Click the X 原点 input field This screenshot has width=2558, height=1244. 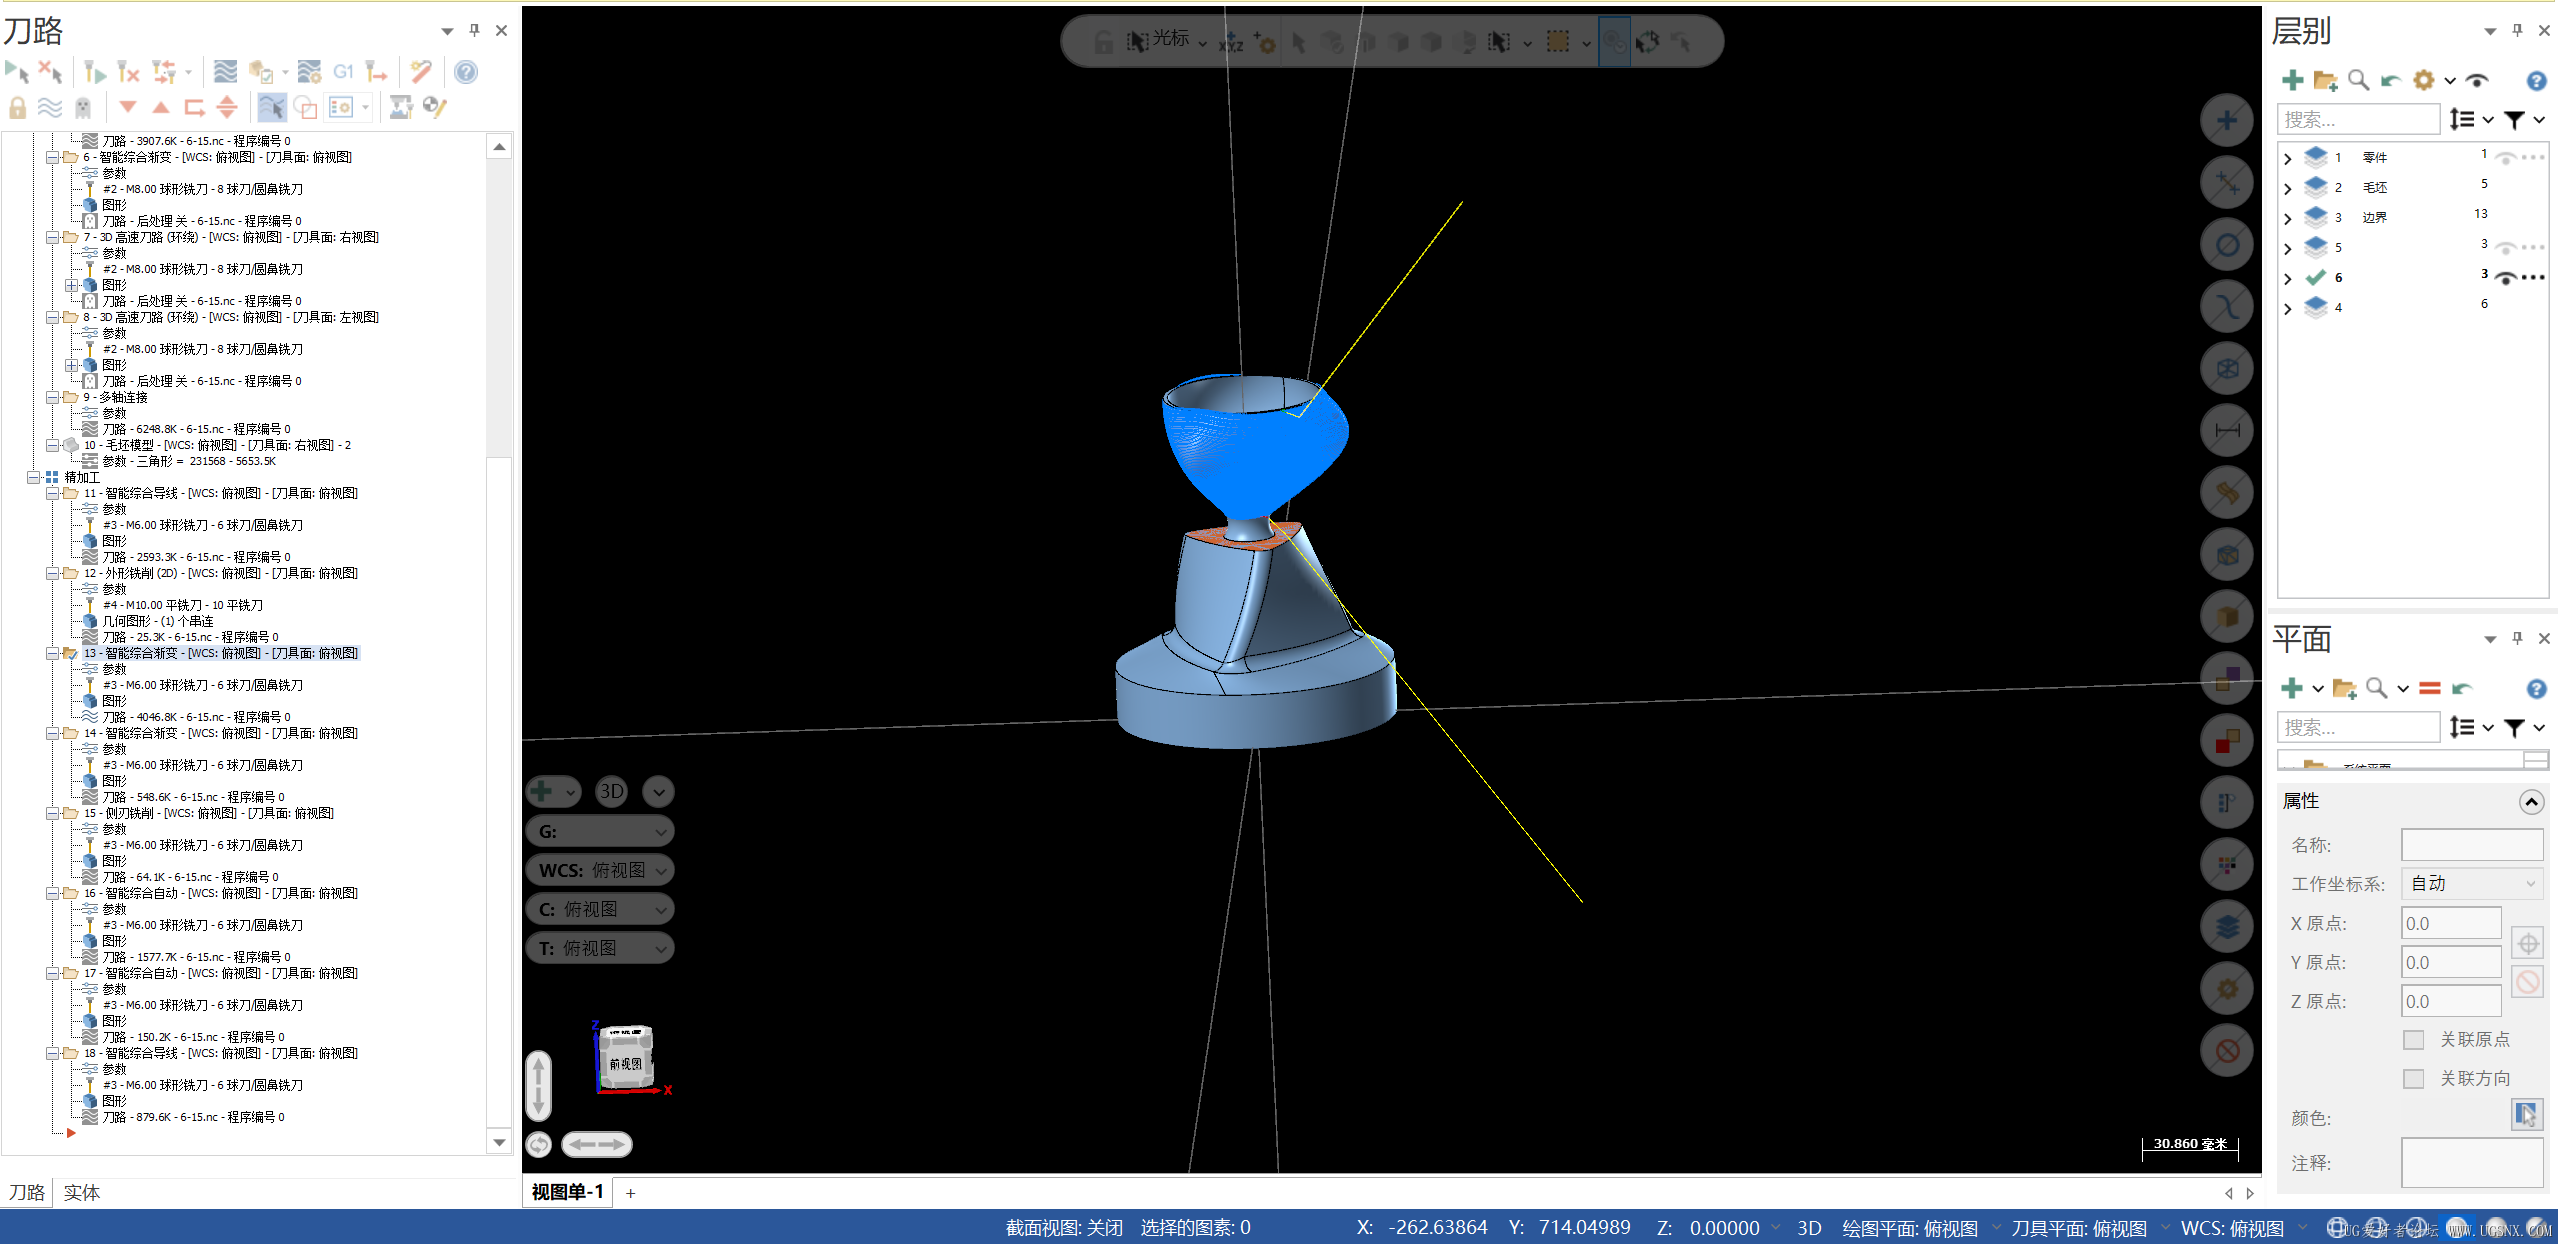2450,923
